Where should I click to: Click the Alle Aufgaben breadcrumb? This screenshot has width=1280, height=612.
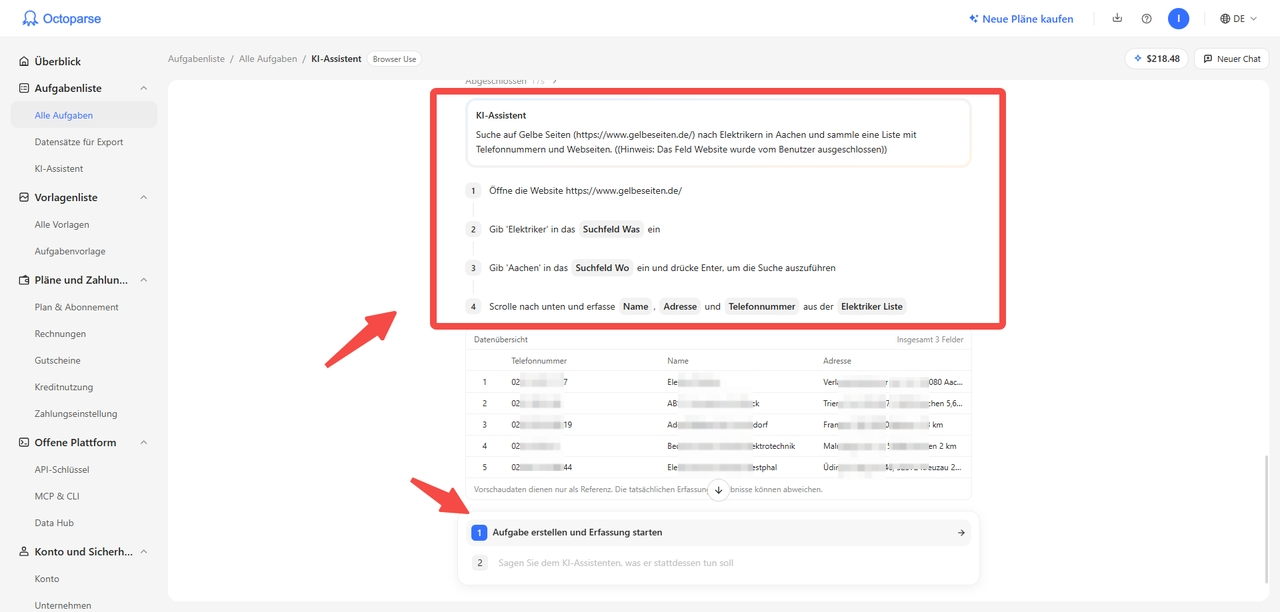coord(268,59)
